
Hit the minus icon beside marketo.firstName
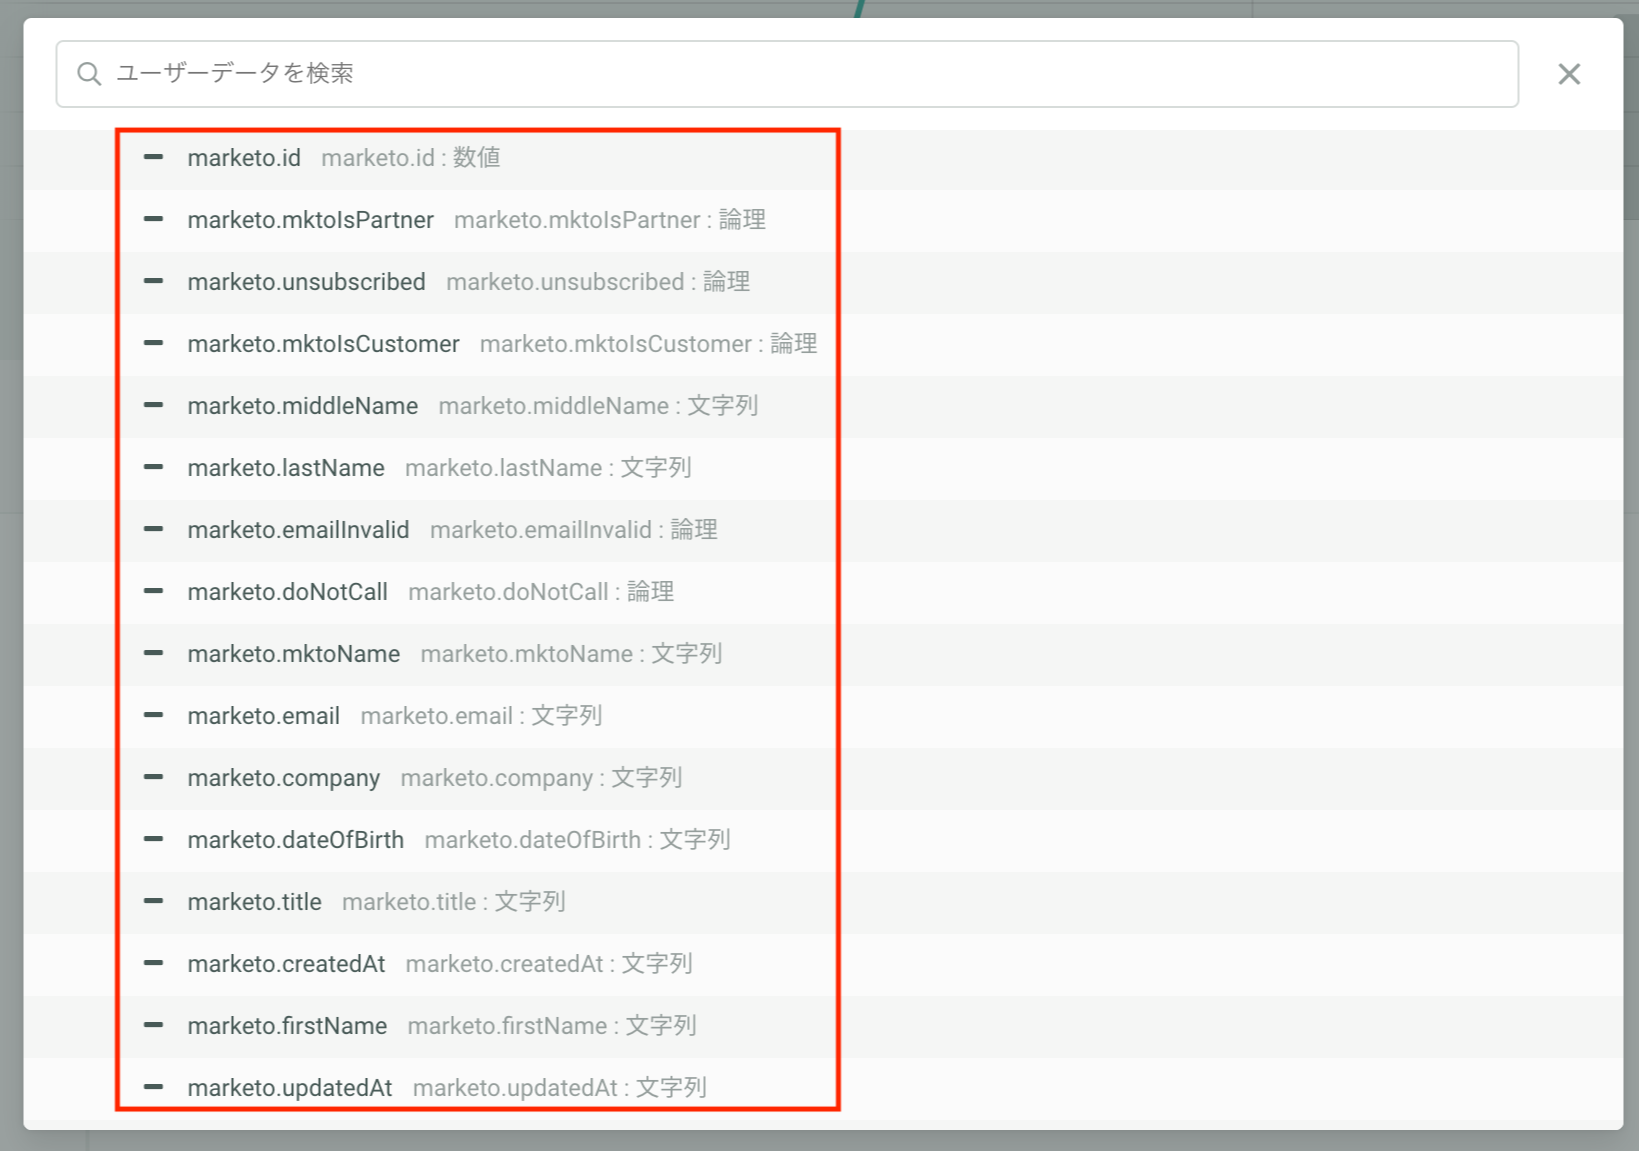point(153,1025)
